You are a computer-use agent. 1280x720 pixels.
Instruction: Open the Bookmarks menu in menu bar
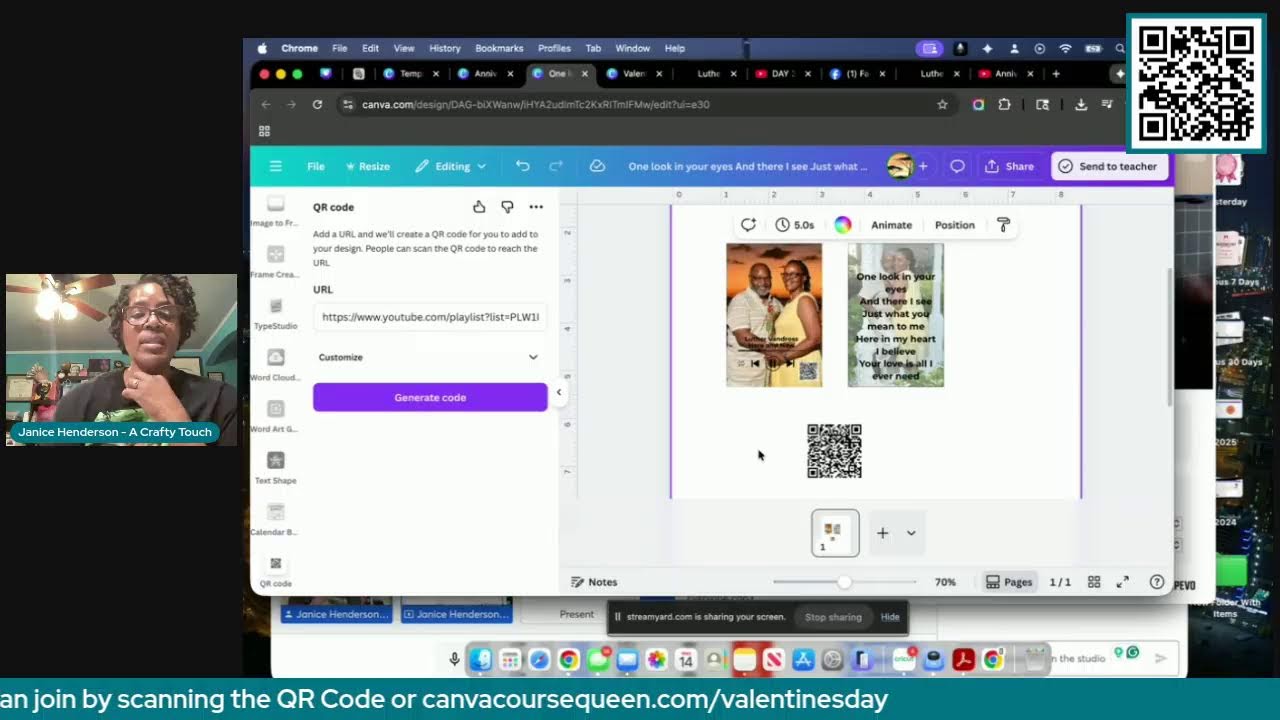click(499, 48)
